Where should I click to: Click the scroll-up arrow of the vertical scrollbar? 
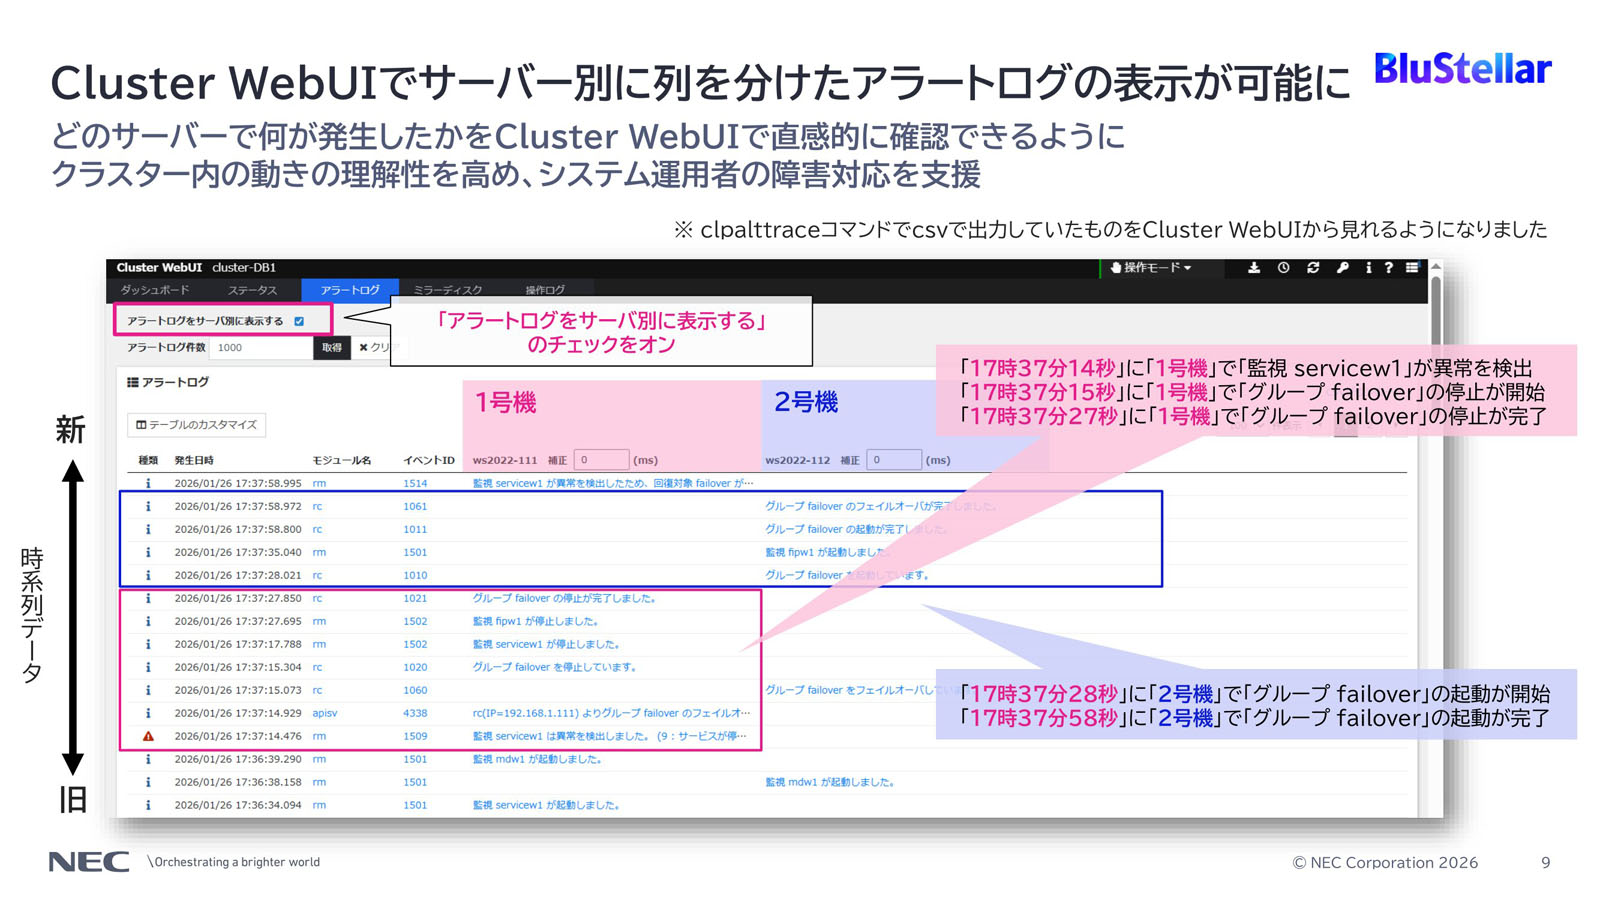tap(1436, 267)
